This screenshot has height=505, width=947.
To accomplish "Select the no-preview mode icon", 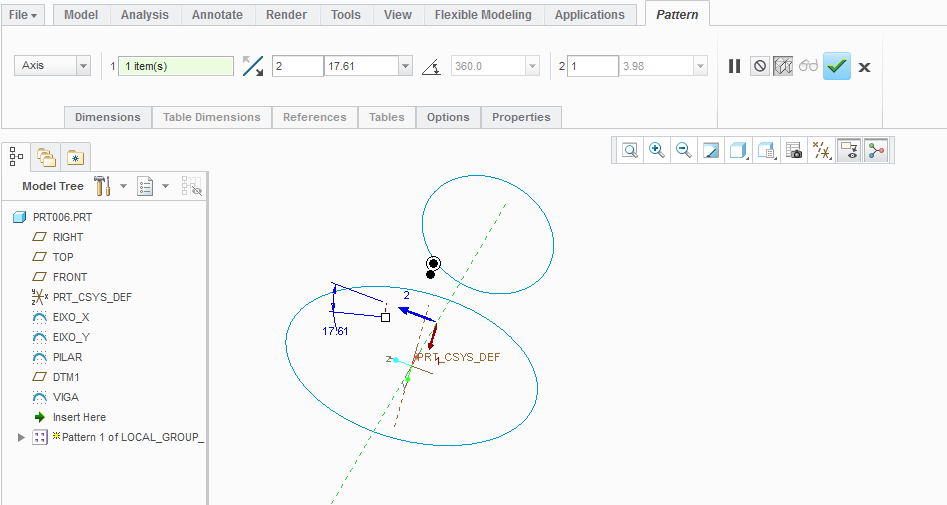I will pos(760,66).
